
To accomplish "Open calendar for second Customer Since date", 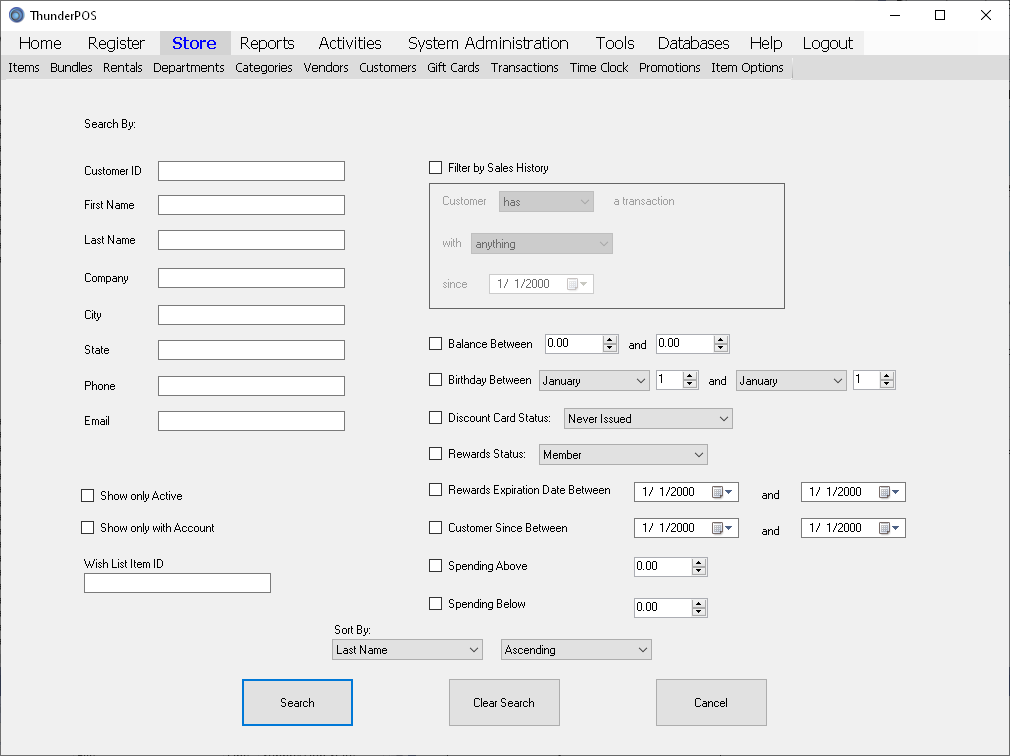I will (889, 528).
